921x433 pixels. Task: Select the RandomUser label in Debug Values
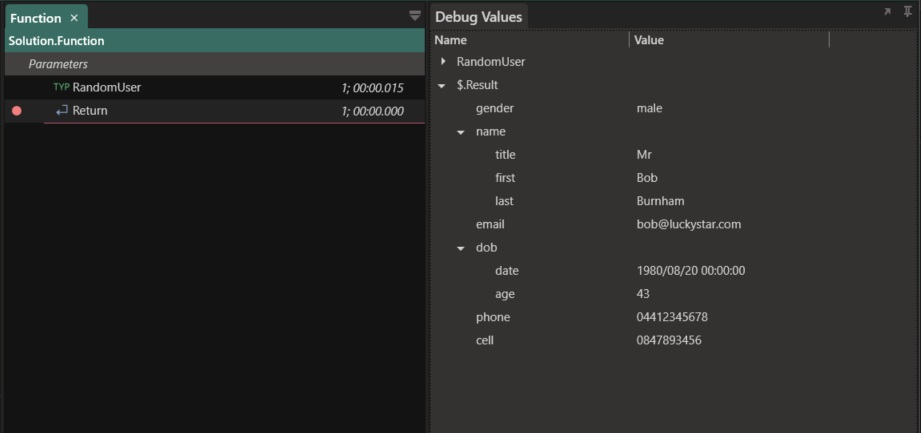point(490,62)
